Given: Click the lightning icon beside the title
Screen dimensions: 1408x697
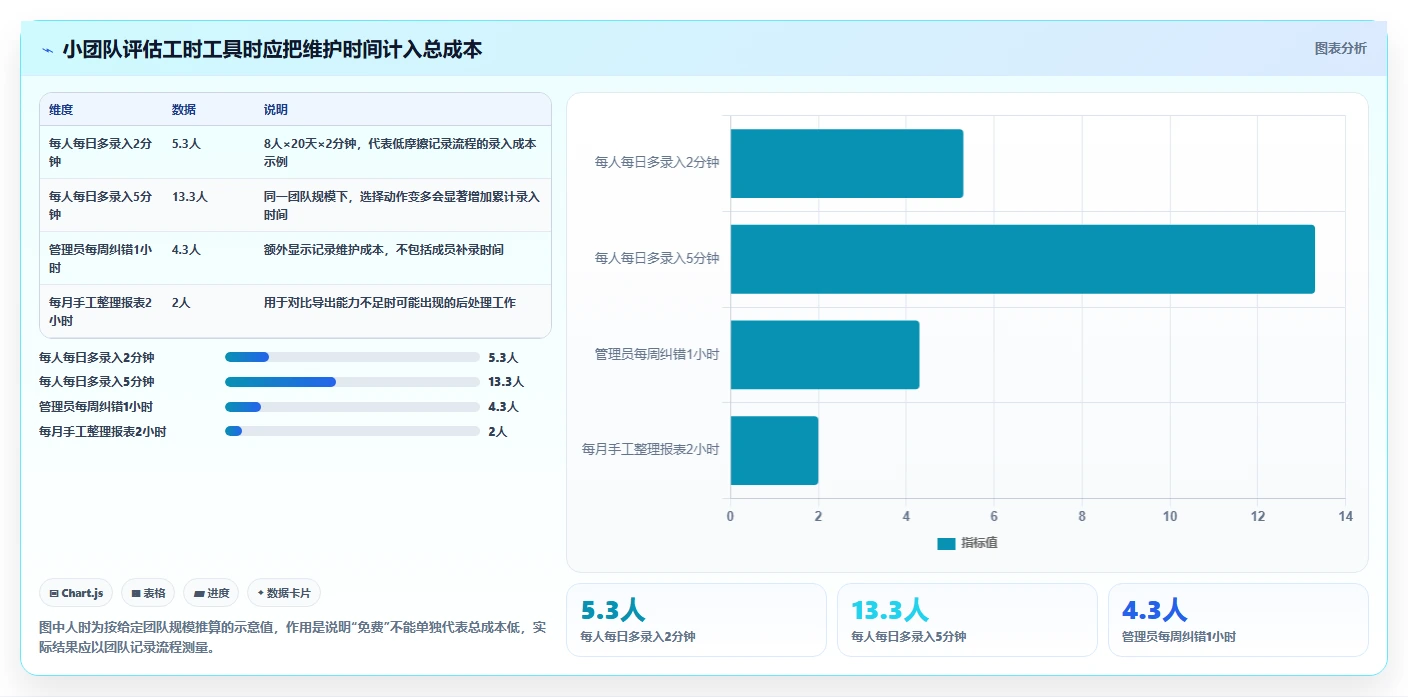Looking at the screenshot, I should (48, 50).
